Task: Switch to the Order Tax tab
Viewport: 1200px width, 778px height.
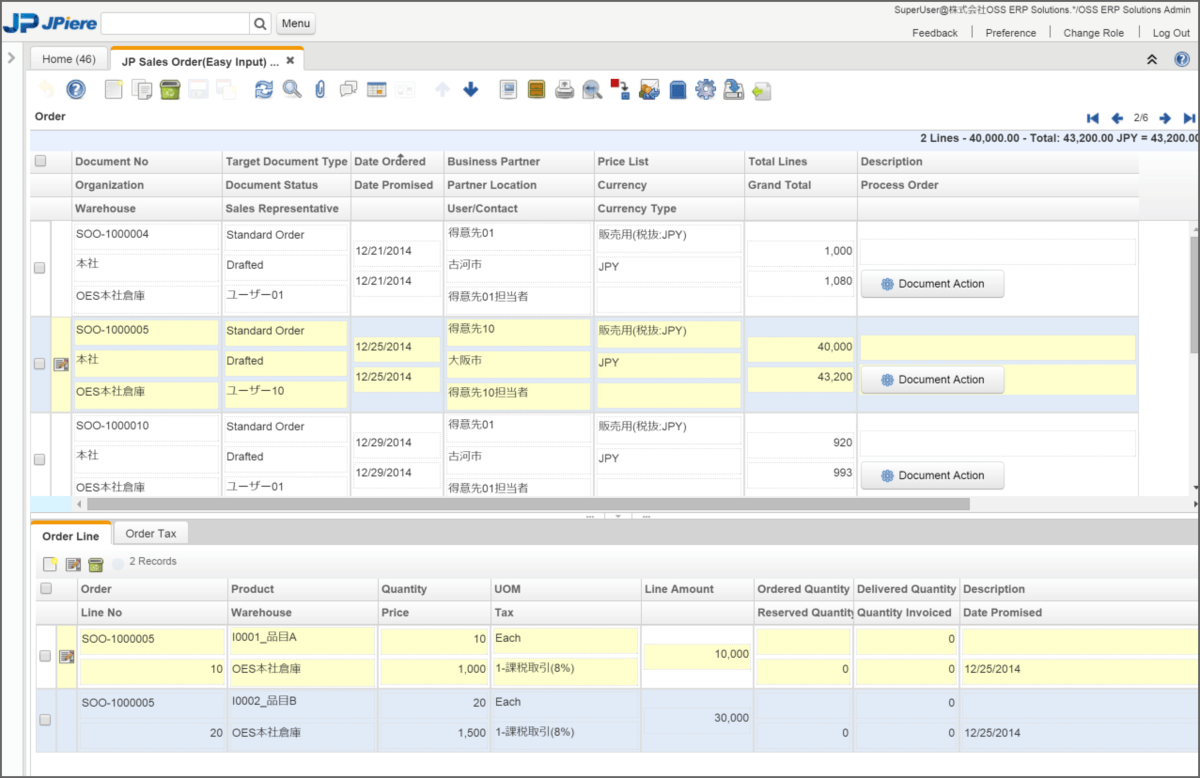Action: tap(151, 534)
